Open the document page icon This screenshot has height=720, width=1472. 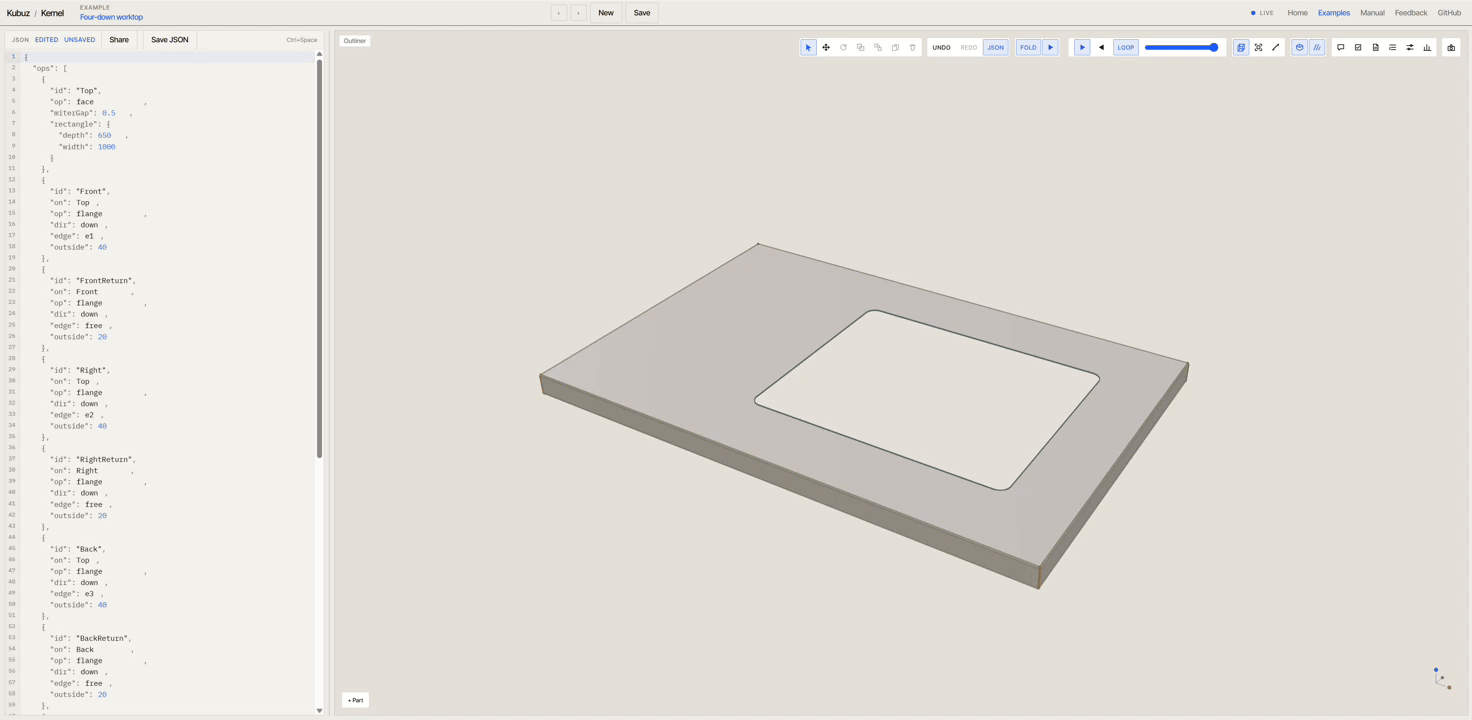pyautogui.click(x=1375, y=47)
